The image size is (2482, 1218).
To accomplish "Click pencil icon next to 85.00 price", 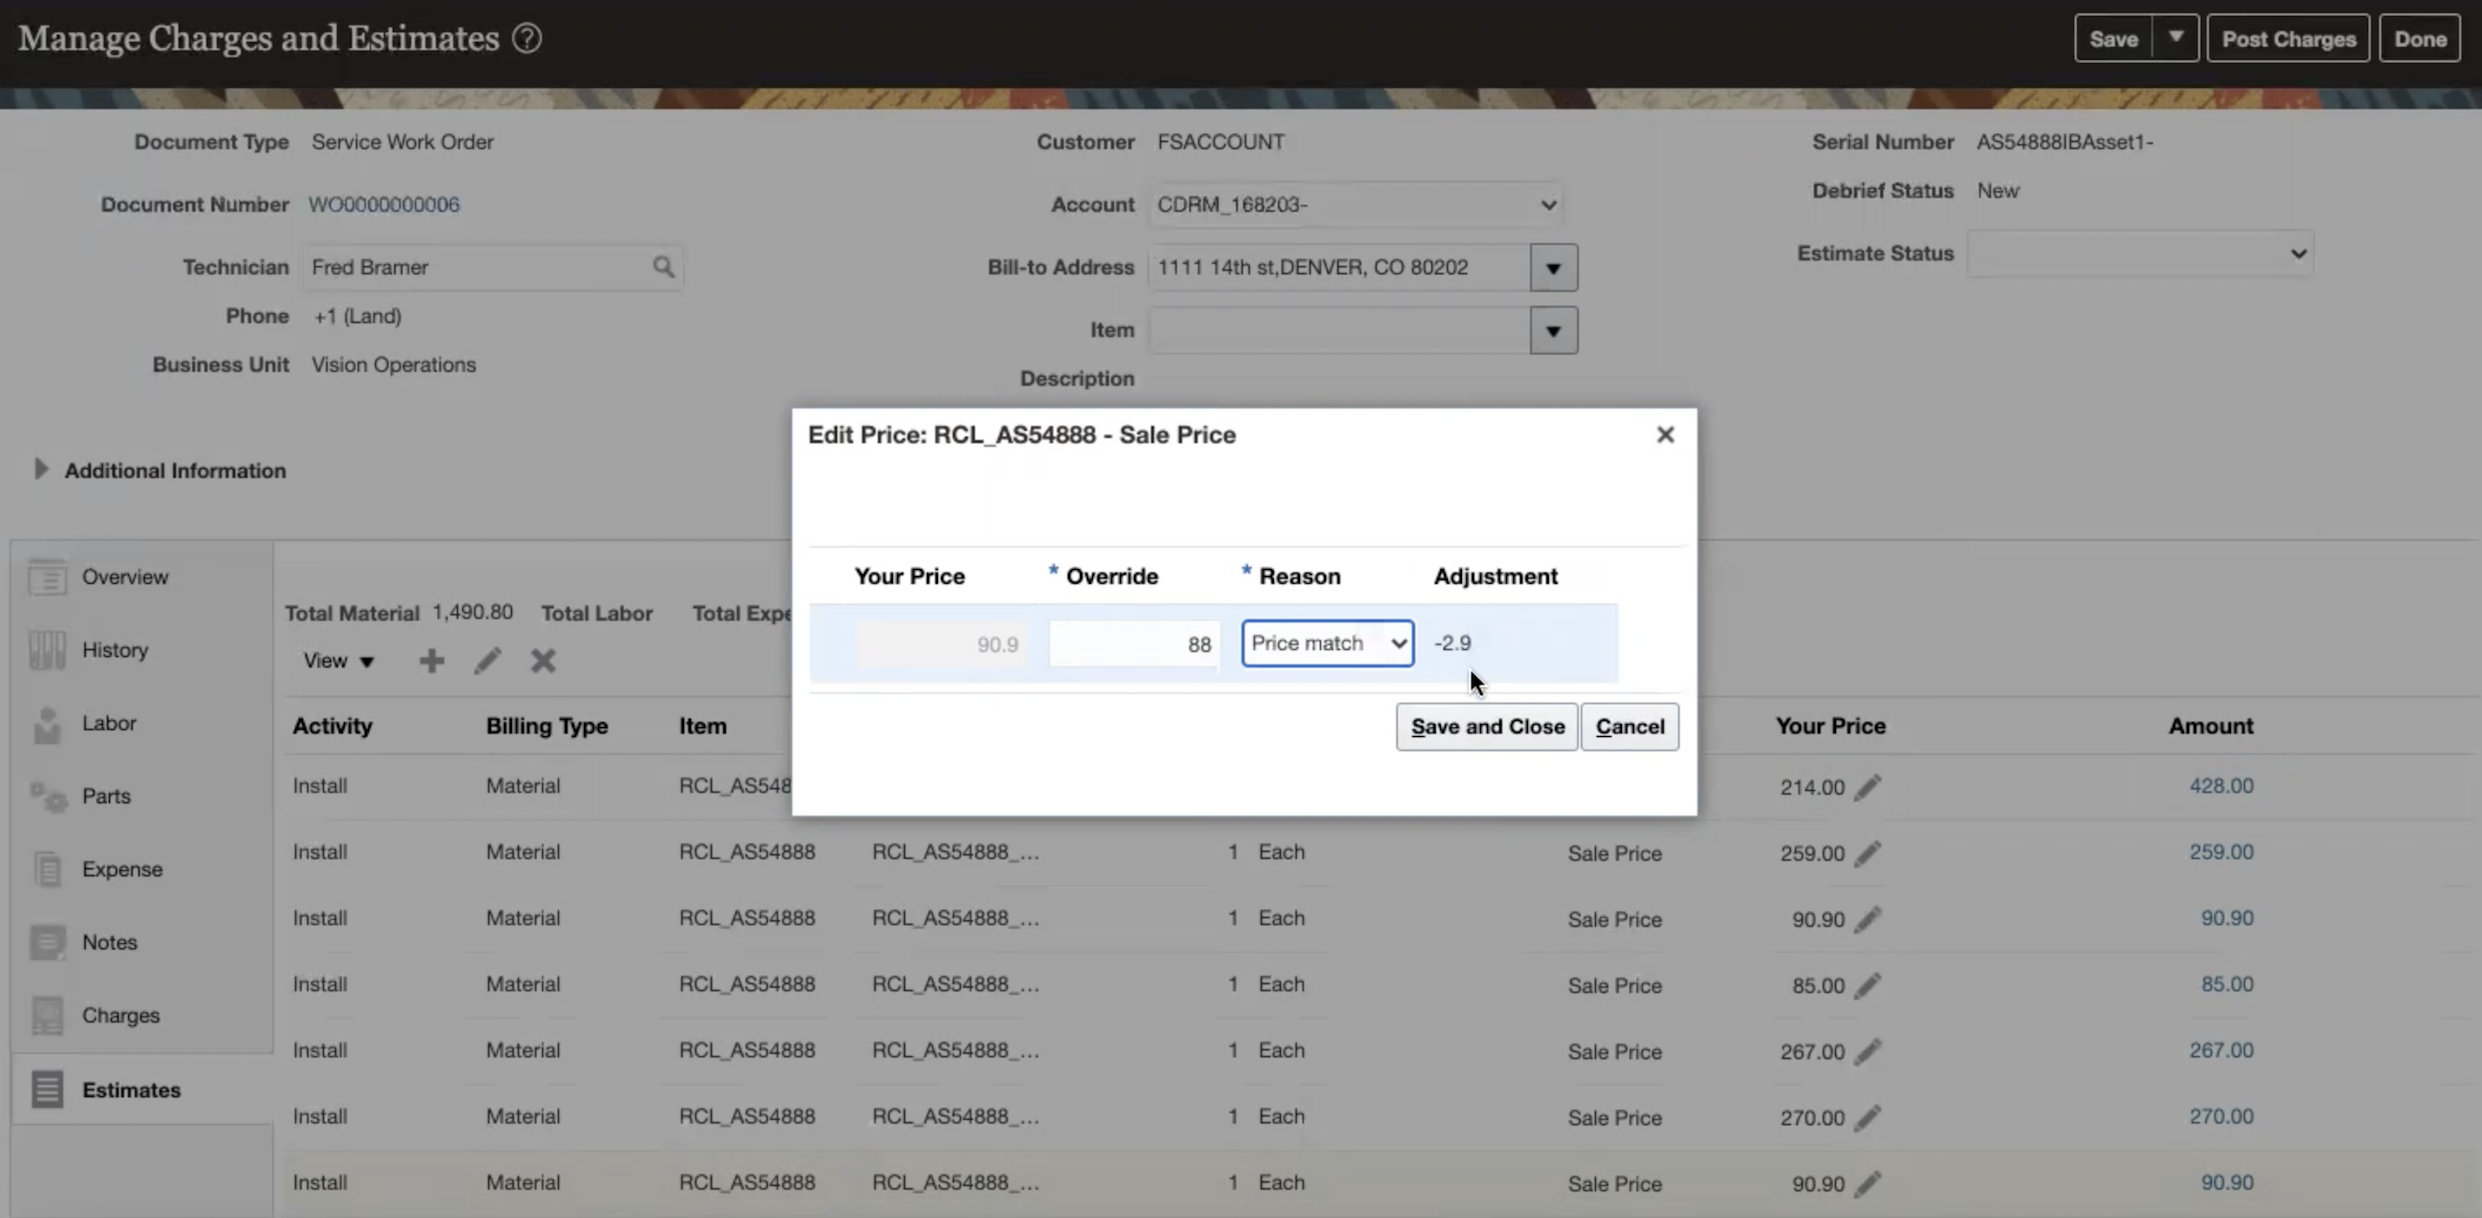I will point(1867,985).
